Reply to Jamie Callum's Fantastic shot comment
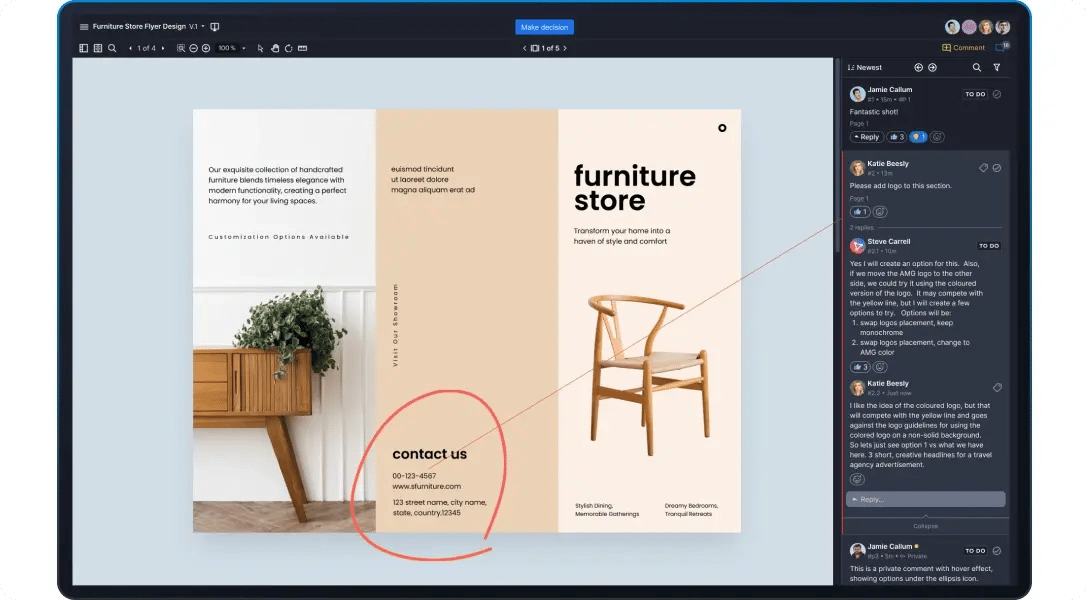This screenshot has width=1088, height=600. click(866, 137)
